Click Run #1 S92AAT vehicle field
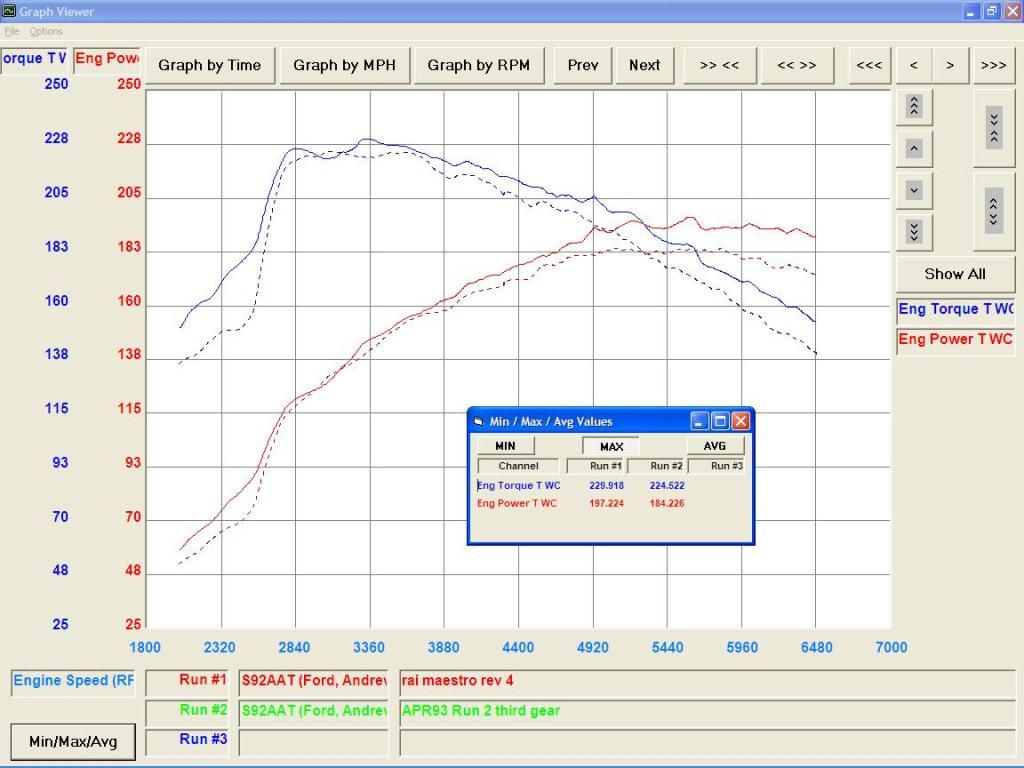The image size is (1024, 768). coord(314,681)
